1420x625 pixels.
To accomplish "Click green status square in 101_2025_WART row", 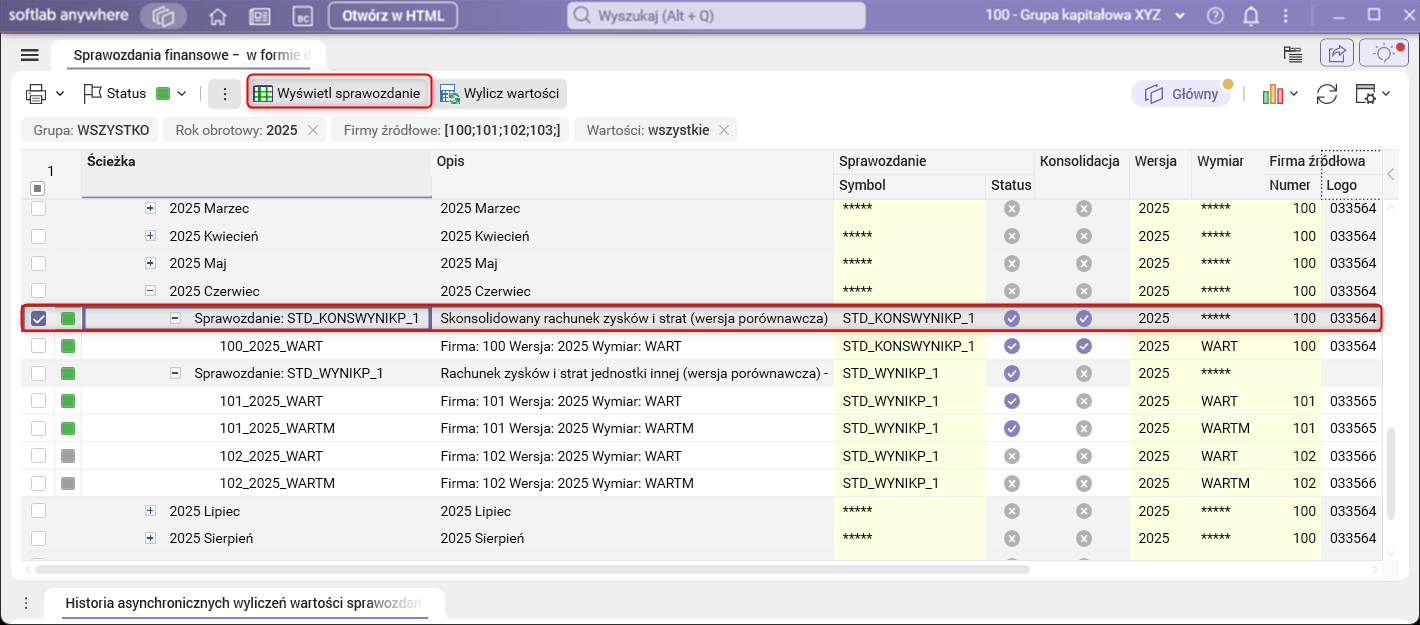I will point(68,401).
